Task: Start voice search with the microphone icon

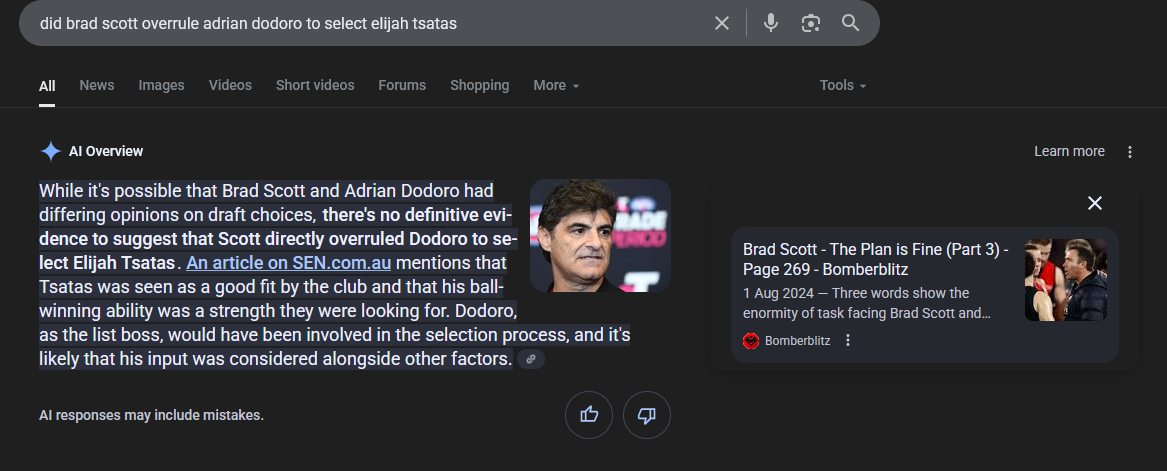Action: click(x=770, y=23)
